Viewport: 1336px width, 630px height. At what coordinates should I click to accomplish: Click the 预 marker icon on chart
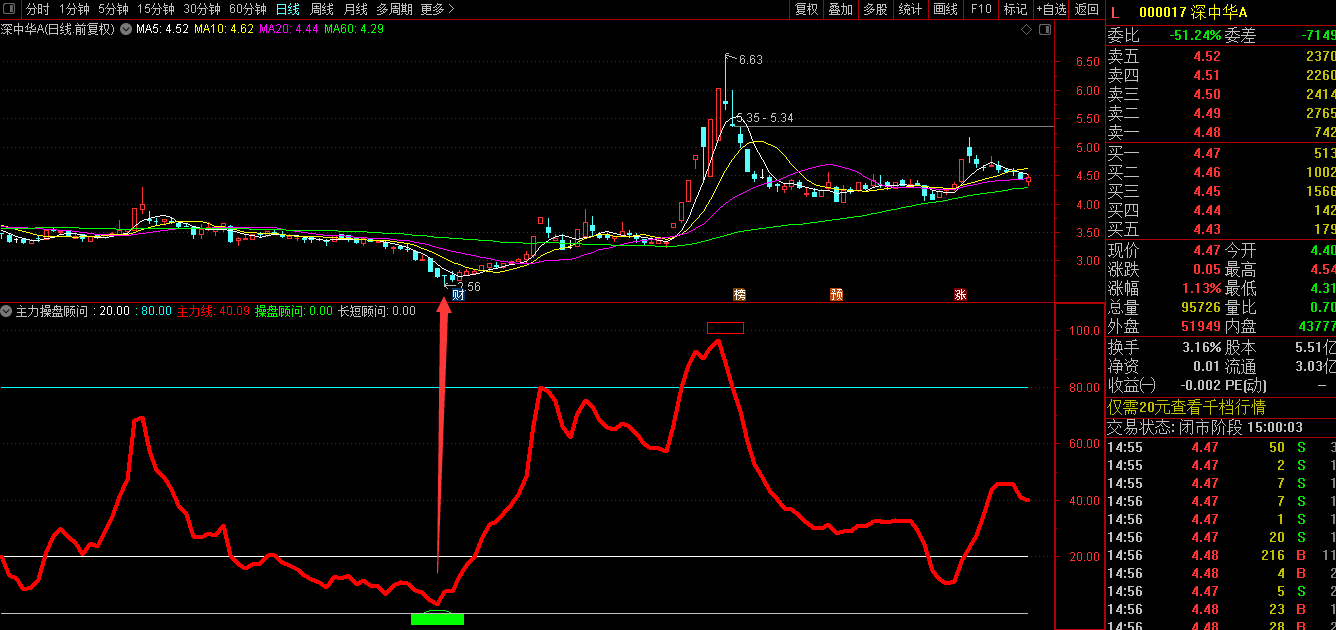(x=836, y=294)
